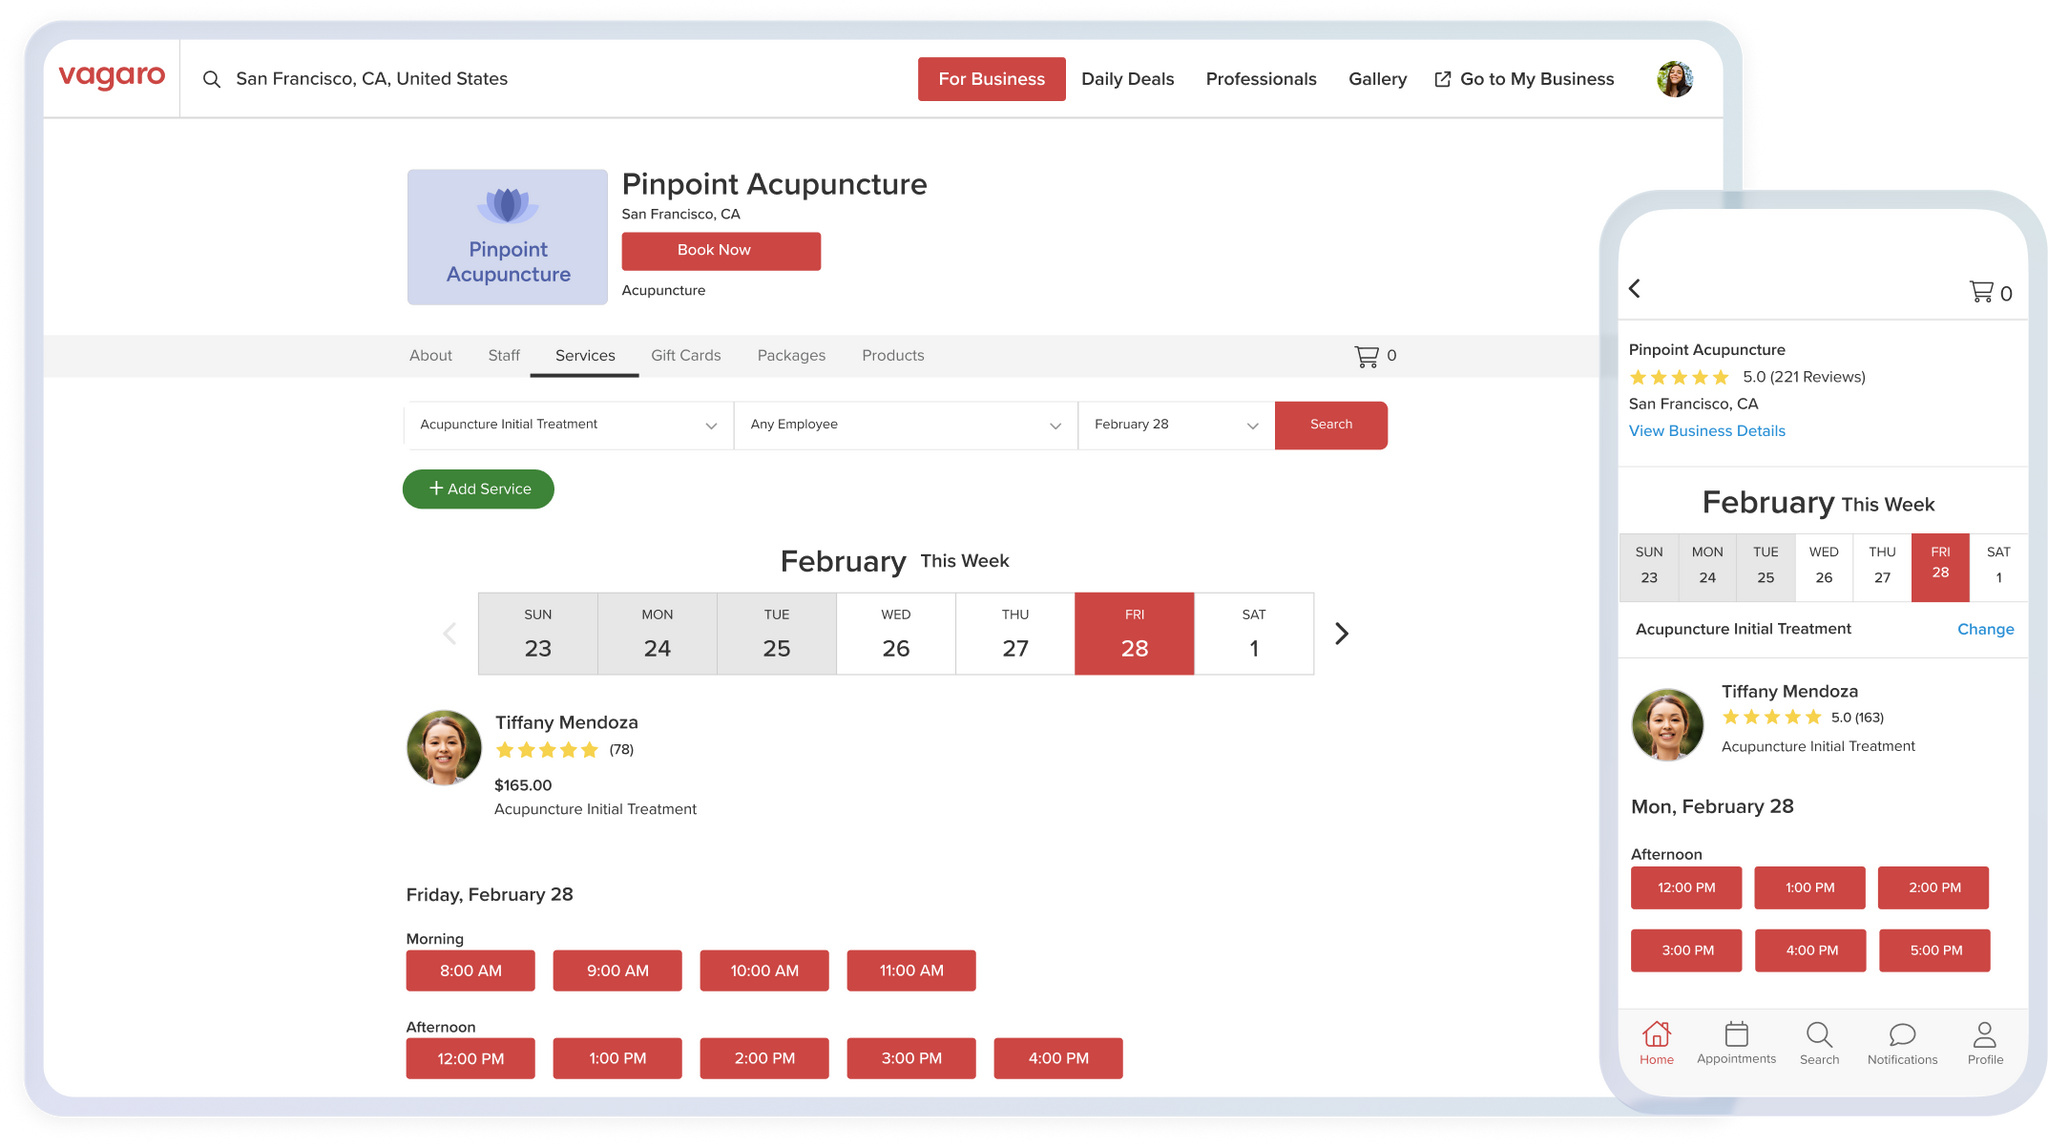
Task: Expand the Acupuncture Initial Treatment service dropdown
Action: (x=569, y=425)
